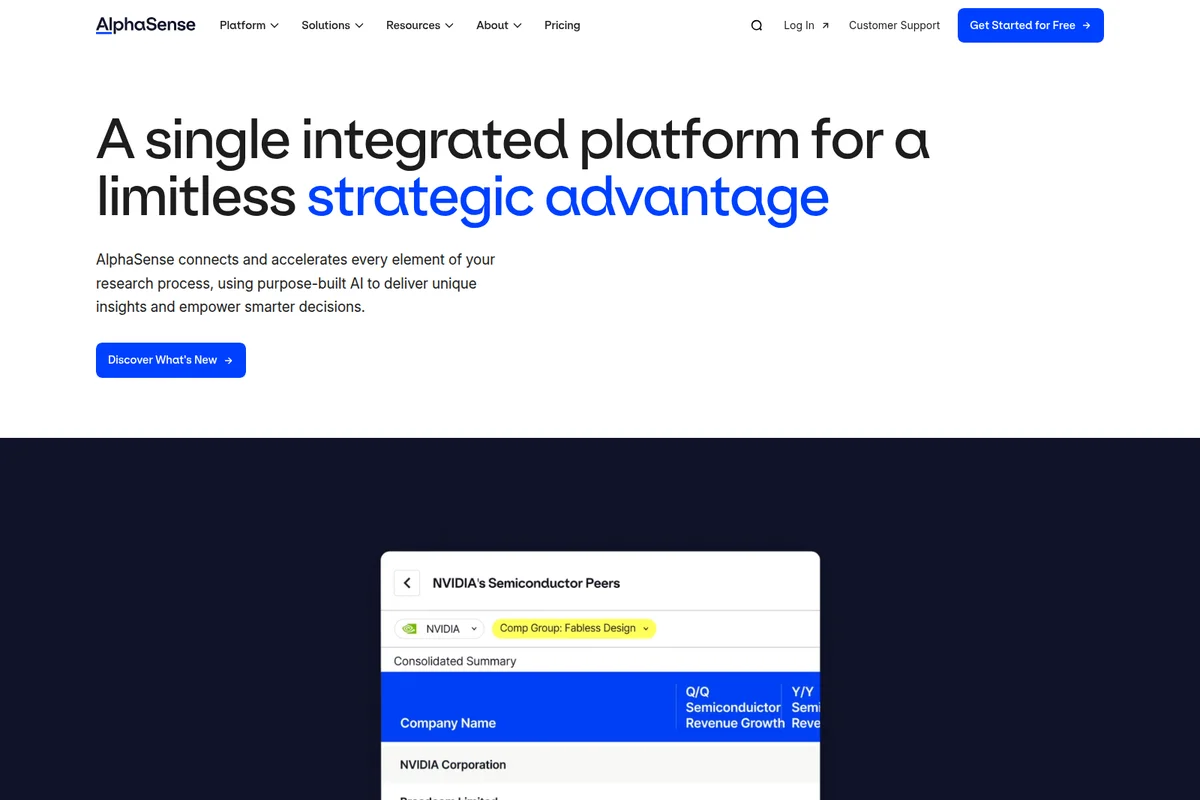This screenshot has width=1200, height=800.
Task: Open the Comp Group: Fabless Design dropdown
Action: (x=574, y=628)
